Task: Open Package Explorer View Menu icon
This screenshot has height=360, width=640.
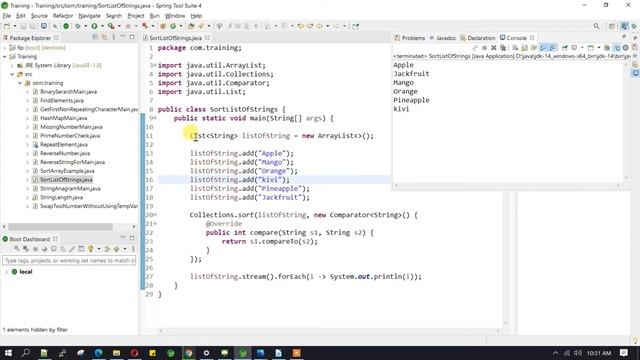Action: click(113, 37)
